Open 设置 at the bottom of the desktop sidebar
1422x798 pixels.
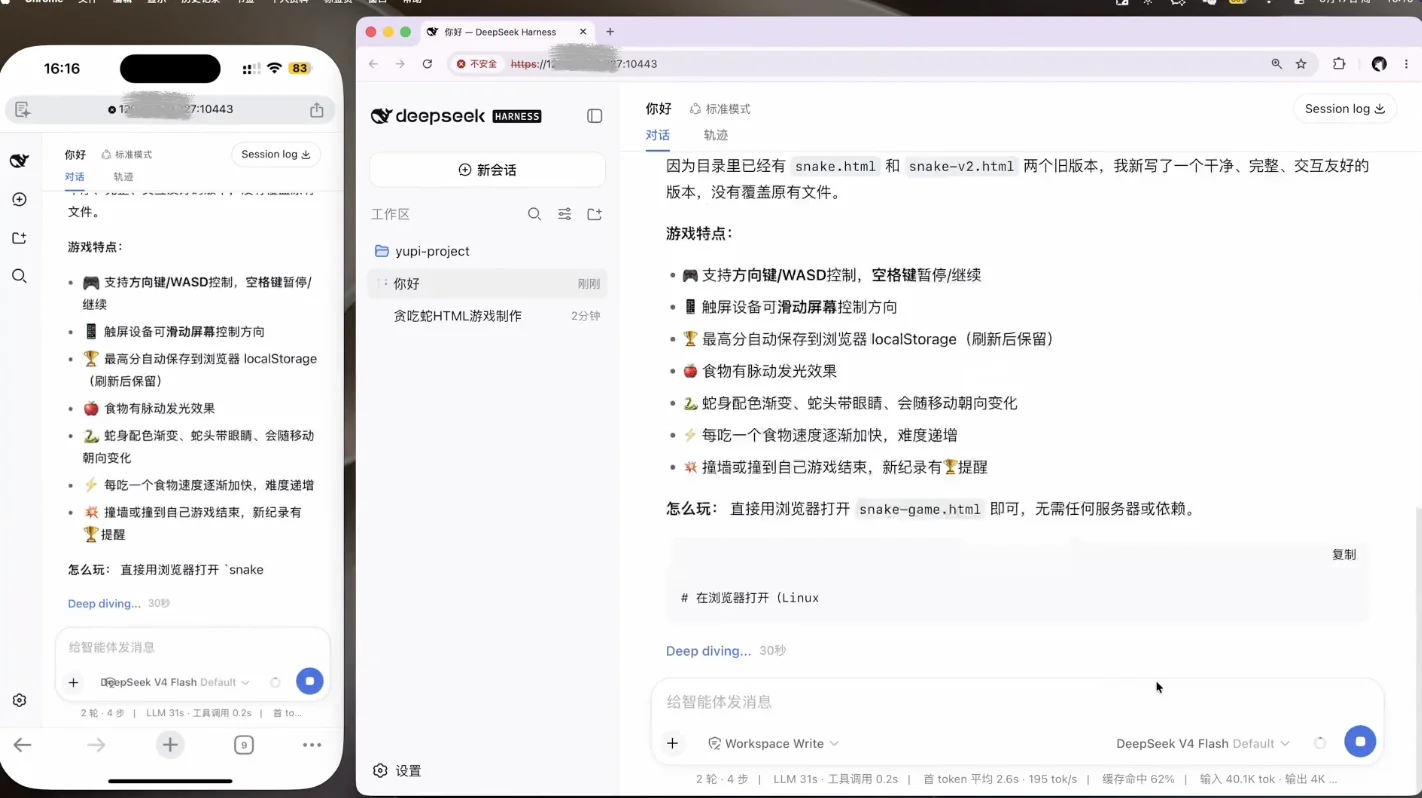click(x=397, y=771)
